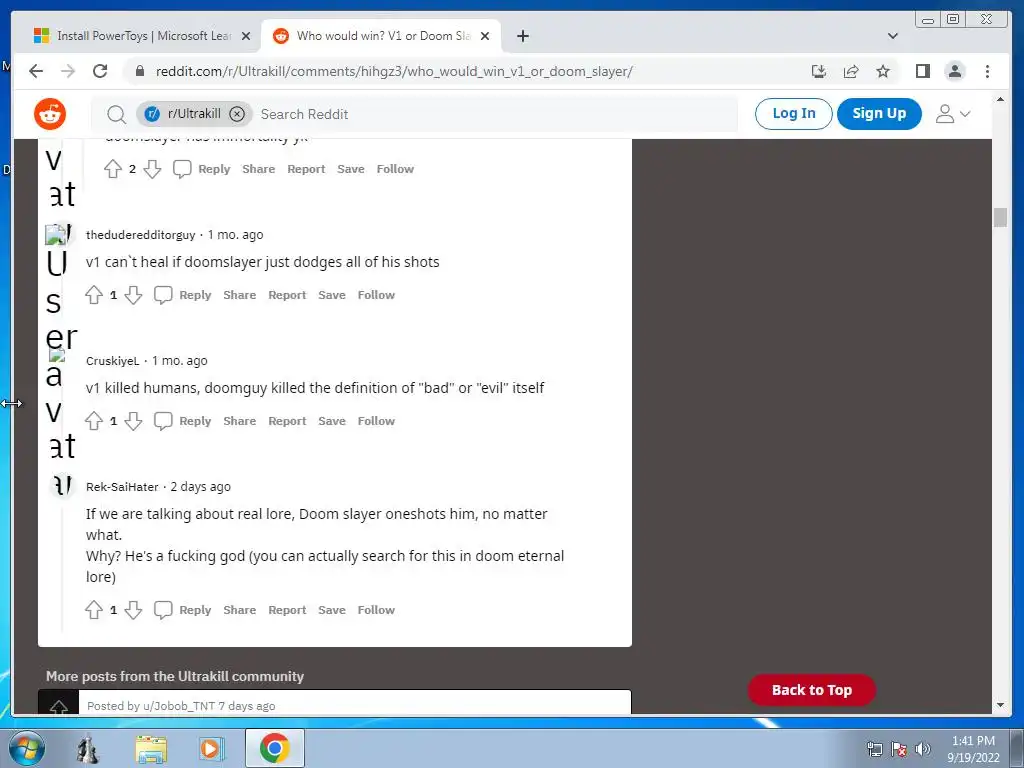Share thedudereditorguy's comment

(240, 295)
